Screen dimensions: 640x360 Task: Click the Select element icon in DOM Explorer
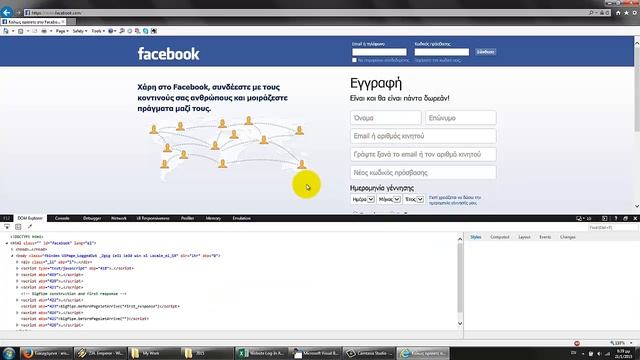7,227
